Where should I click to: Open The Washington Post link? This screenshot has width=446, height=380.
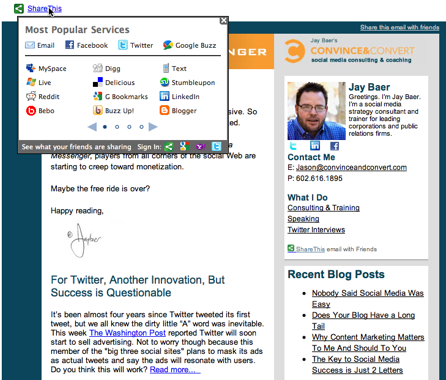(x=127, y=333)
